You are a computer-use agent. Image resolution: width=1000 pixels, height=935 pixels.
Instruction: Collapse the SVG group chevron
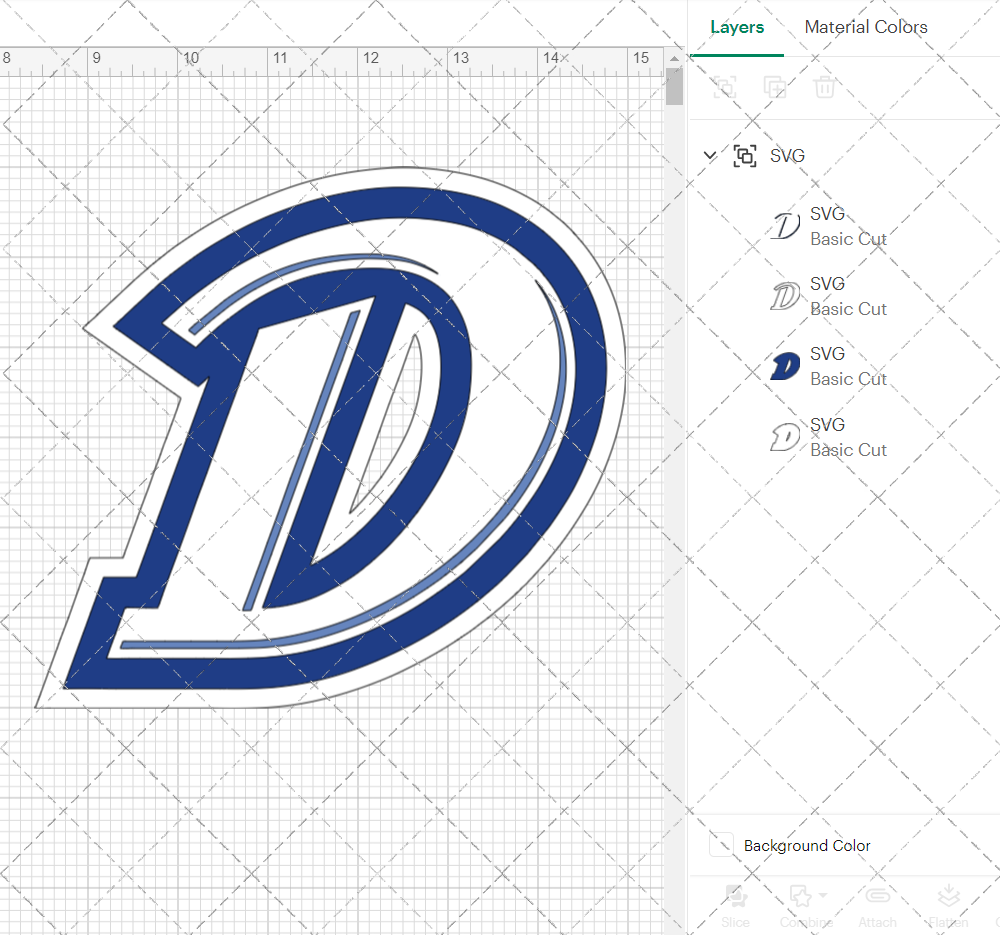(710, 155)
